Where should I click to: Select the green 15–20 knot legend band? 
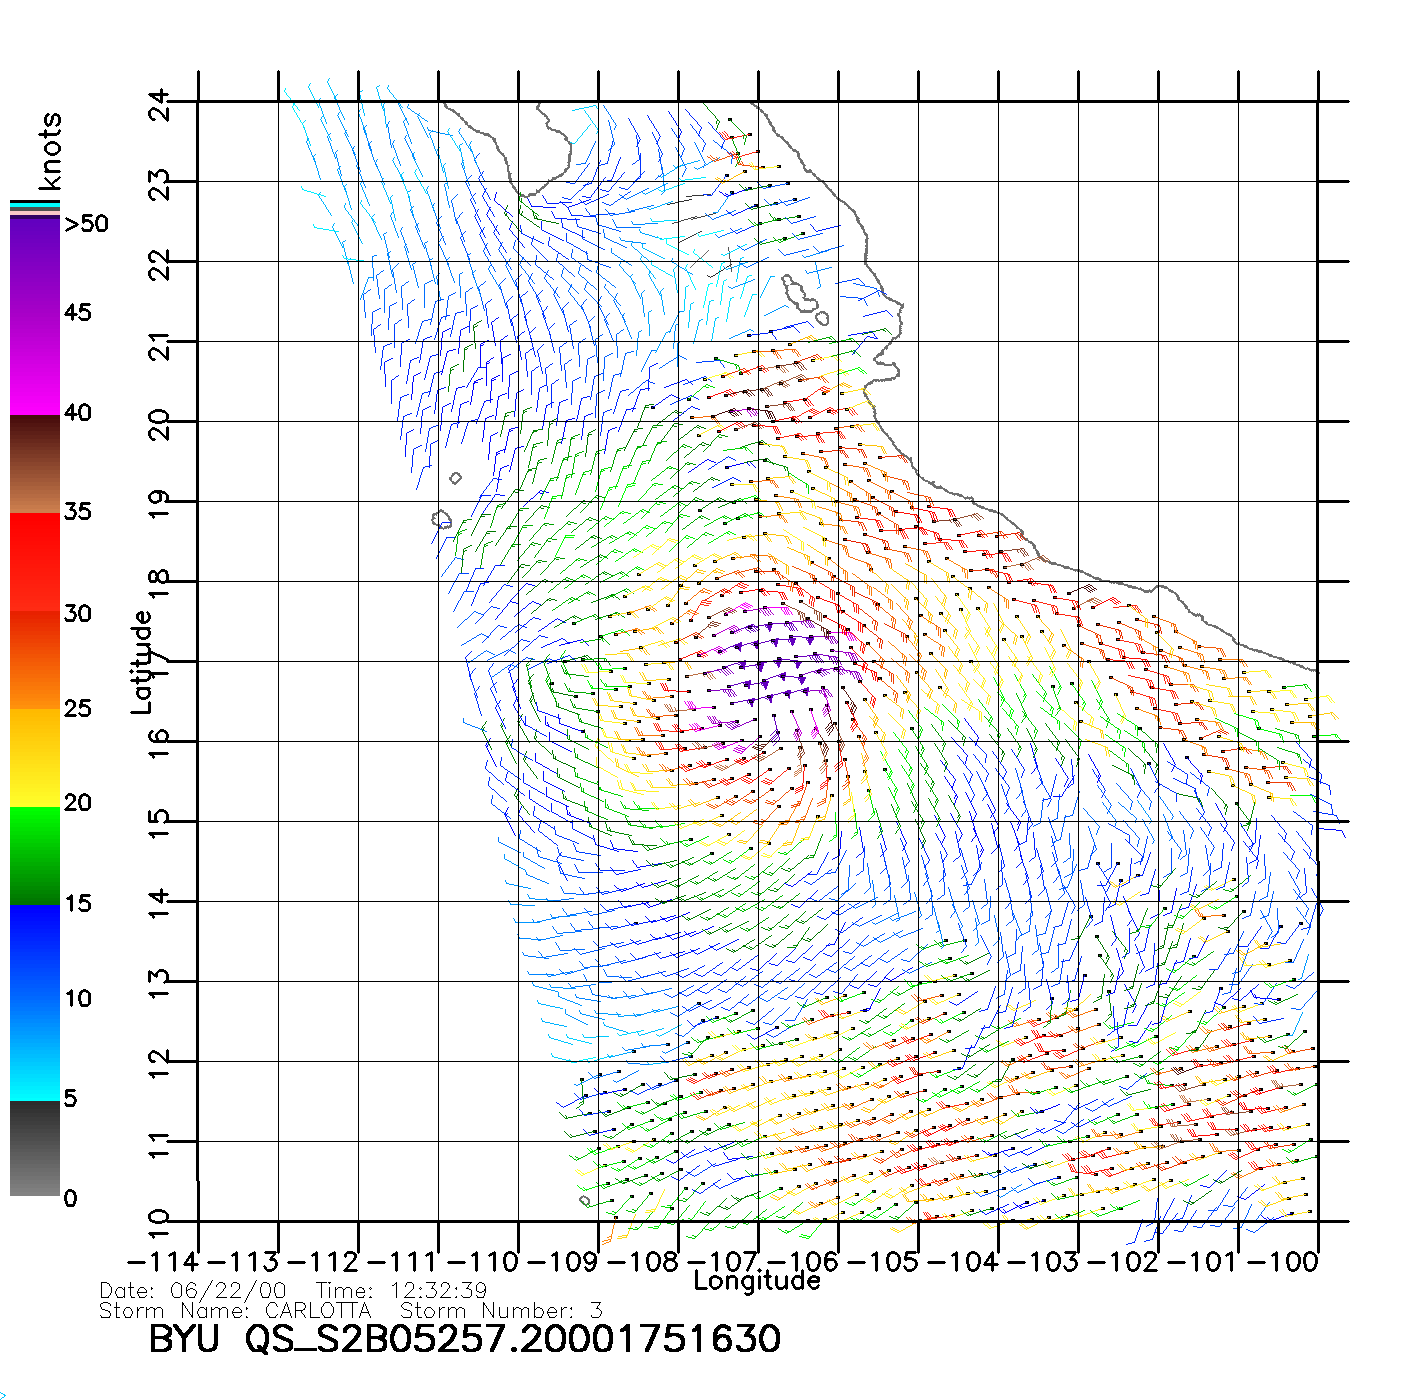pyautogui.click(x=35, y=855)
